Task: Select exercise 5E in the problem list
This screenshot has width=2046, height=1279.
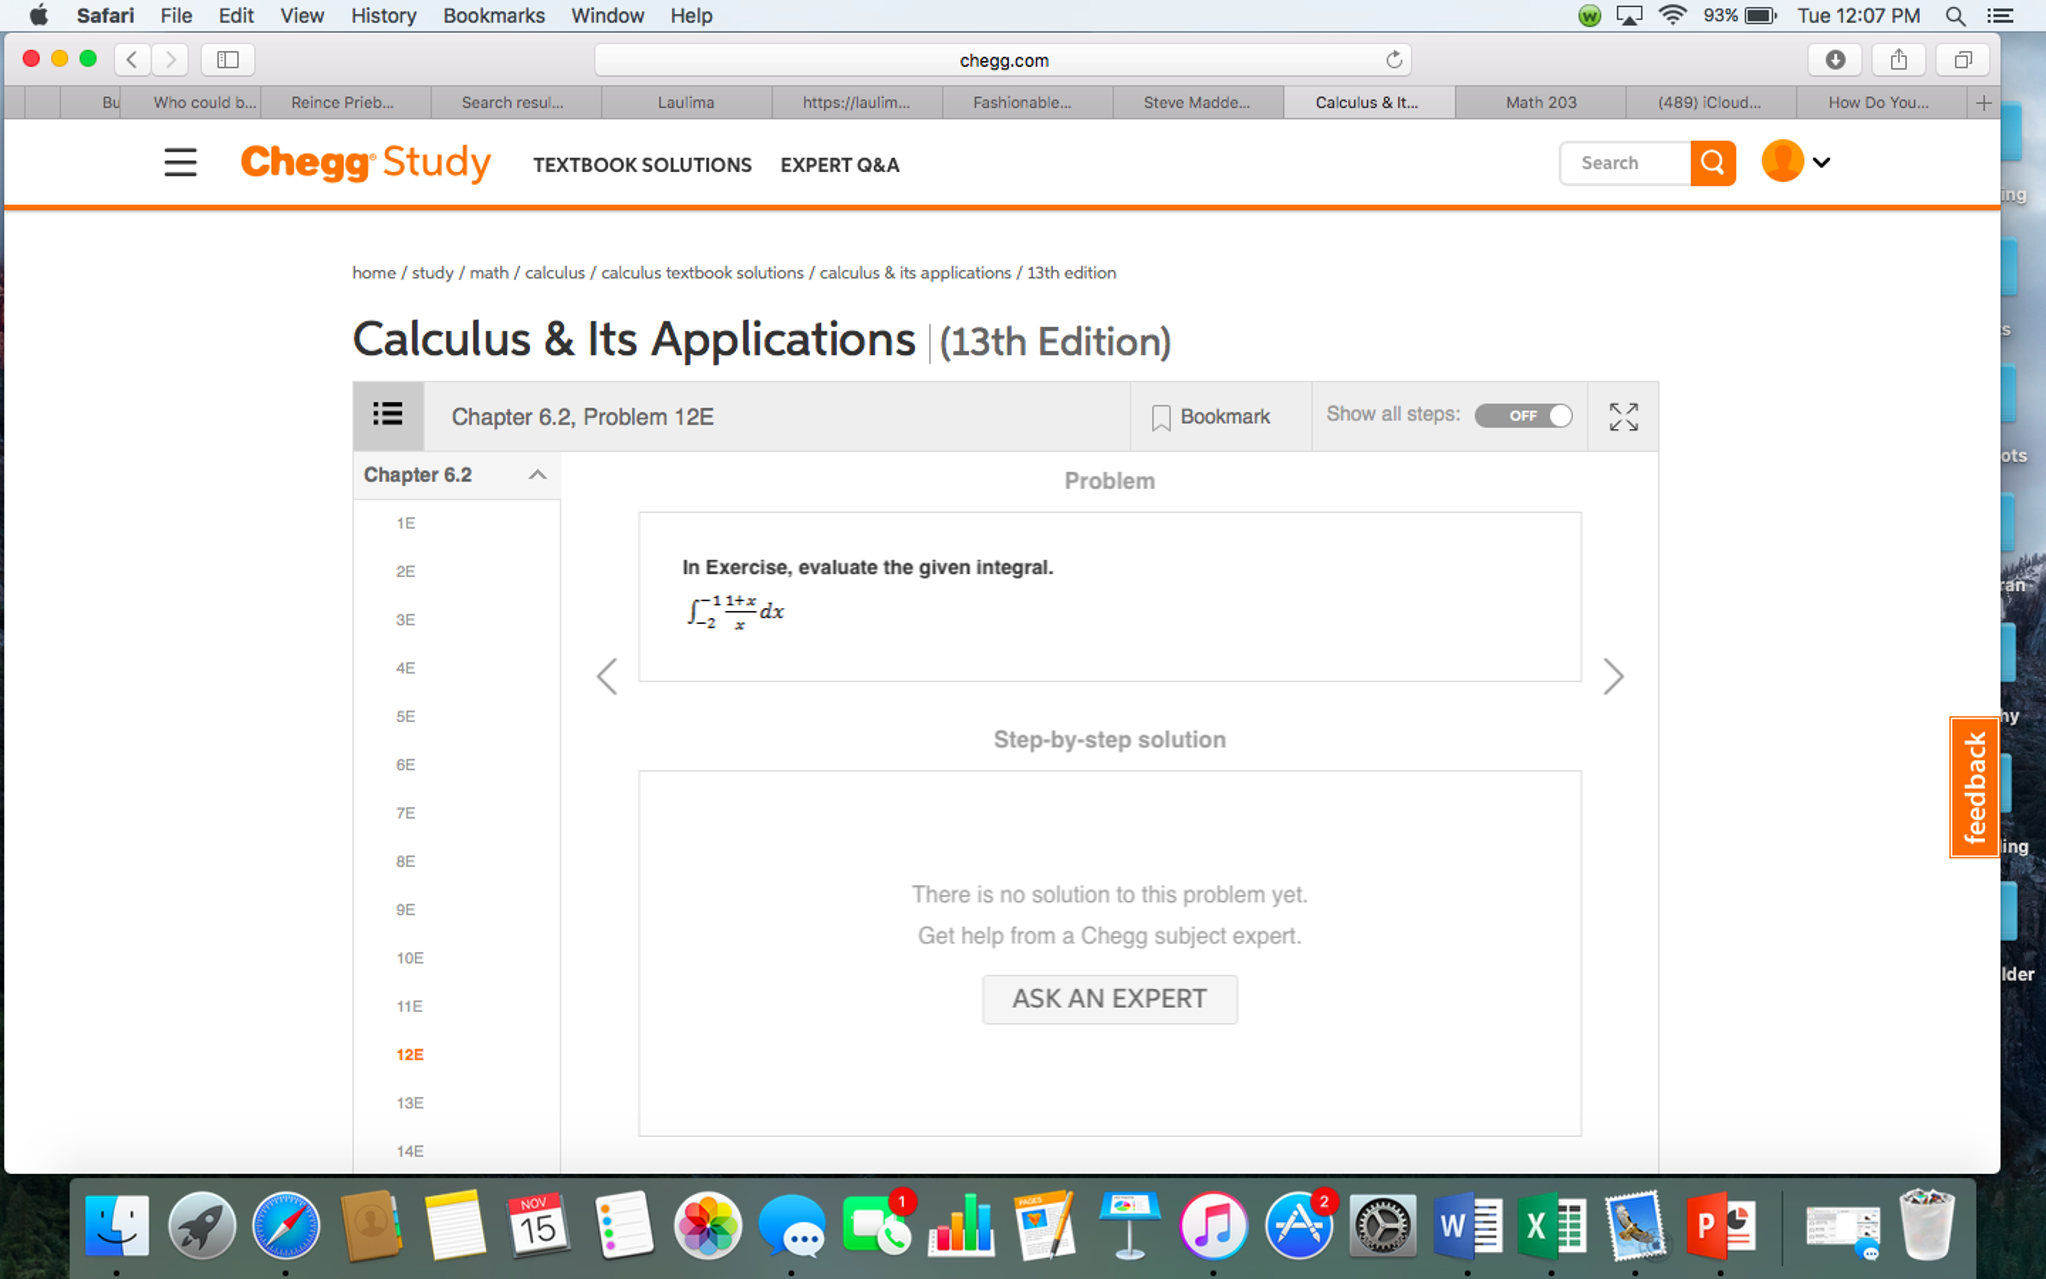Action: pyautogui.click(x=404, y=716)
